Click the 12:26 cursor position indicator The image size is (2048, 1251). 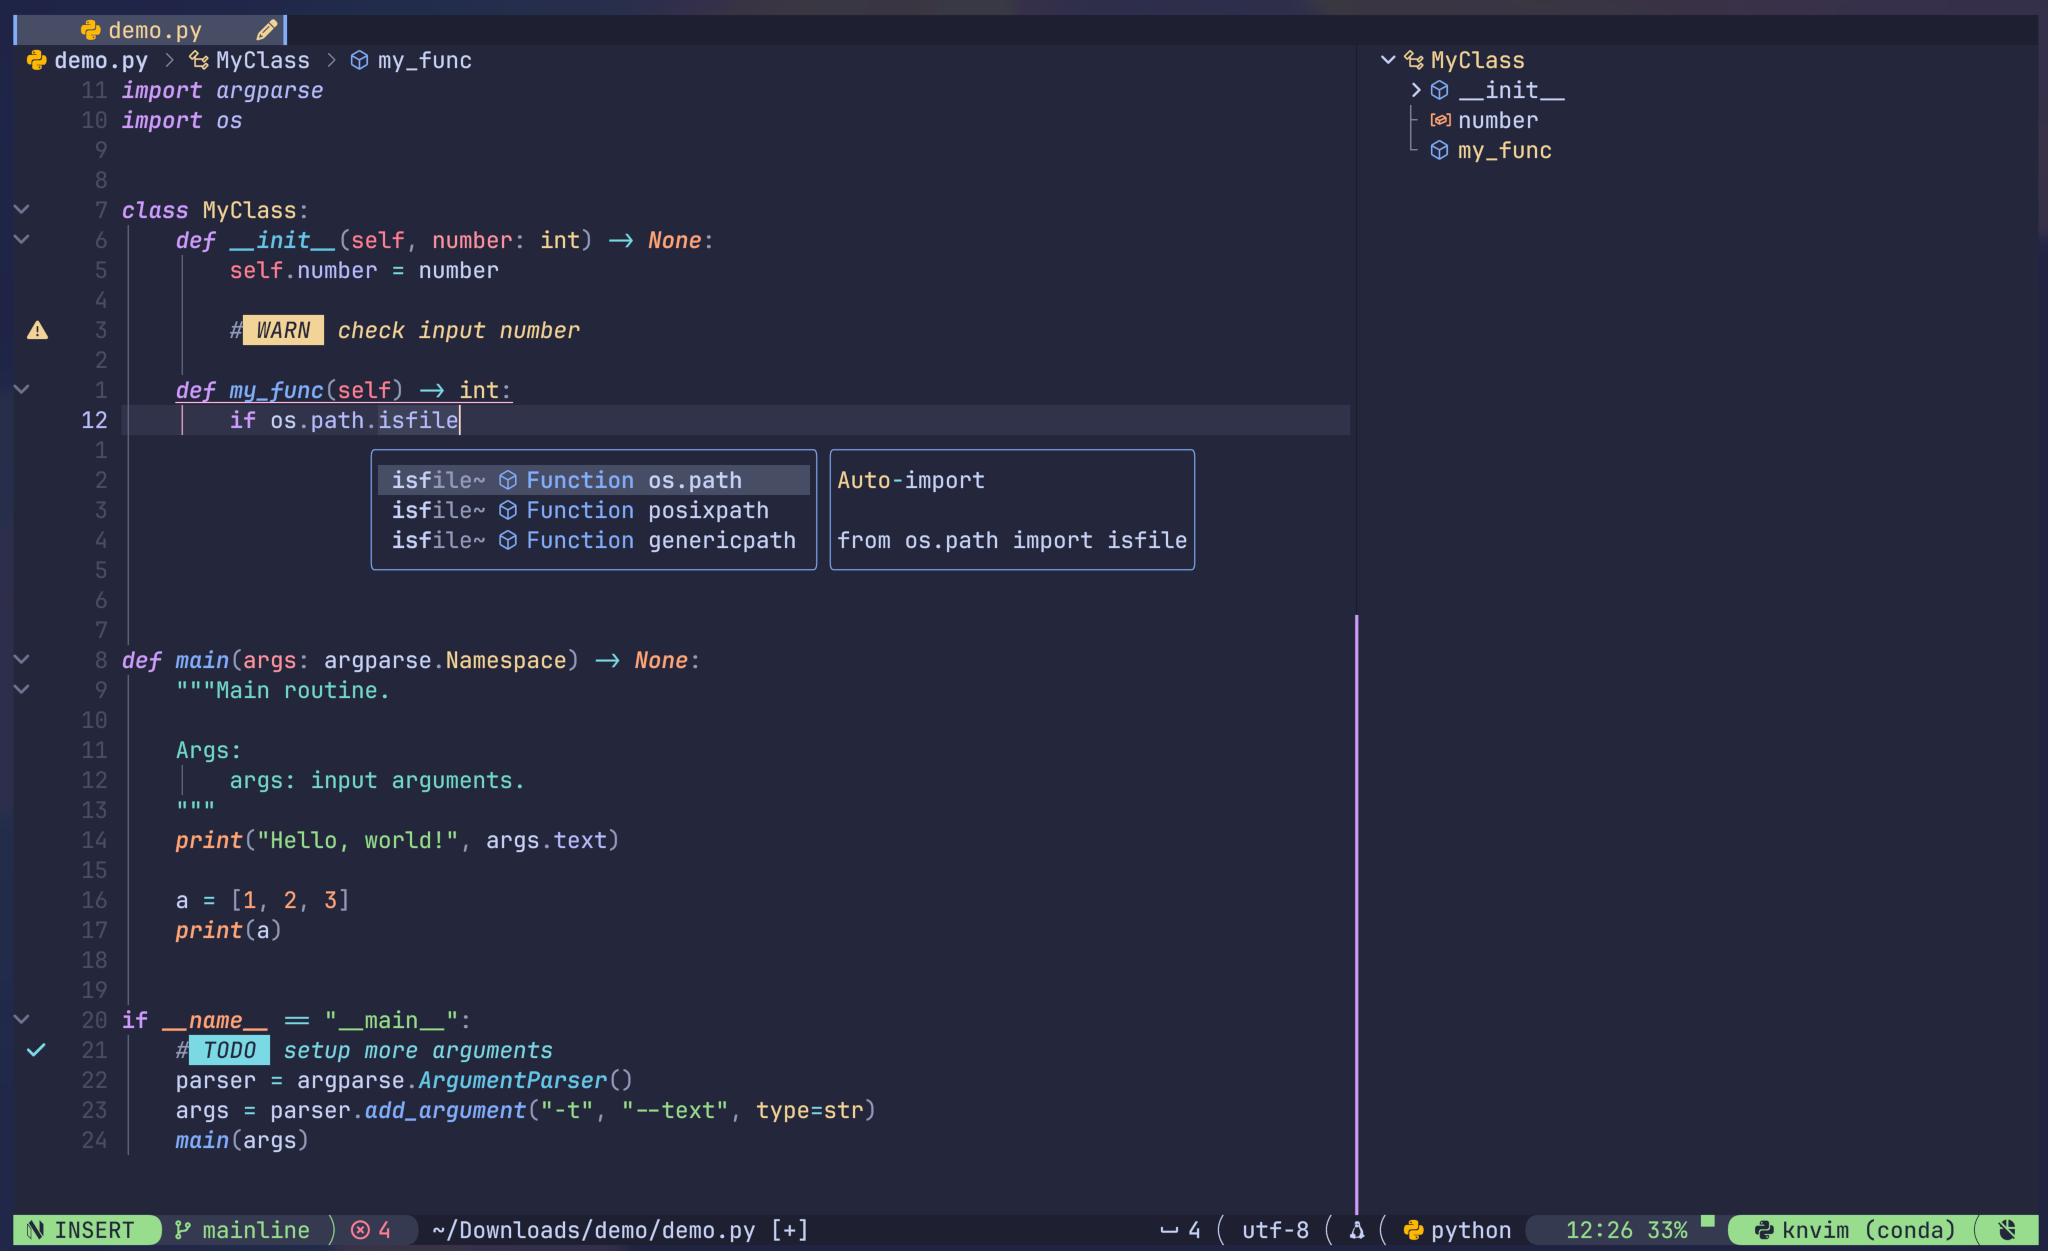click(1599, 1230)
